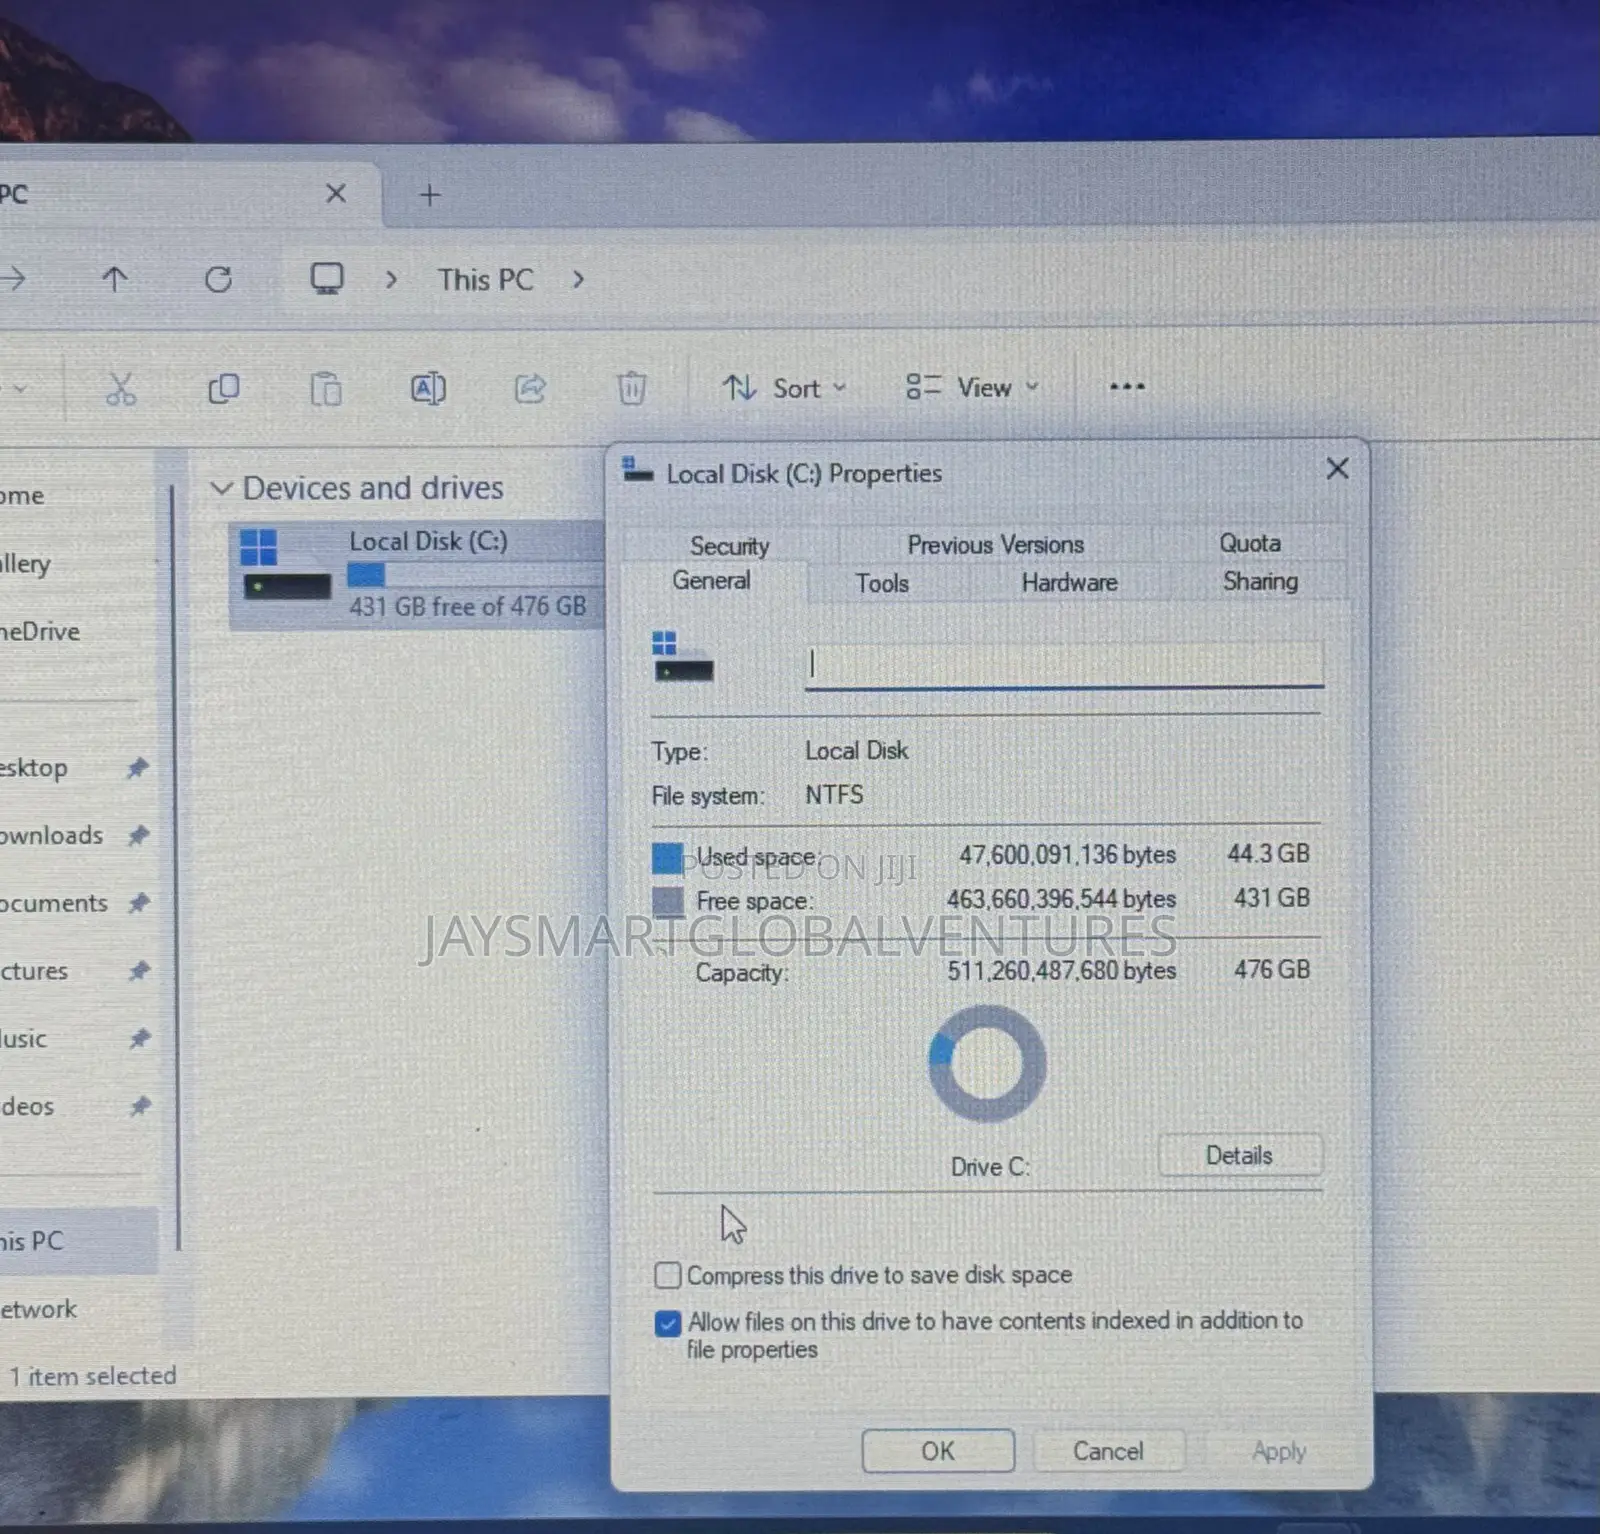
Task: Close the Local Disk Properties dialog
Action: click(x=1337, y=469)
